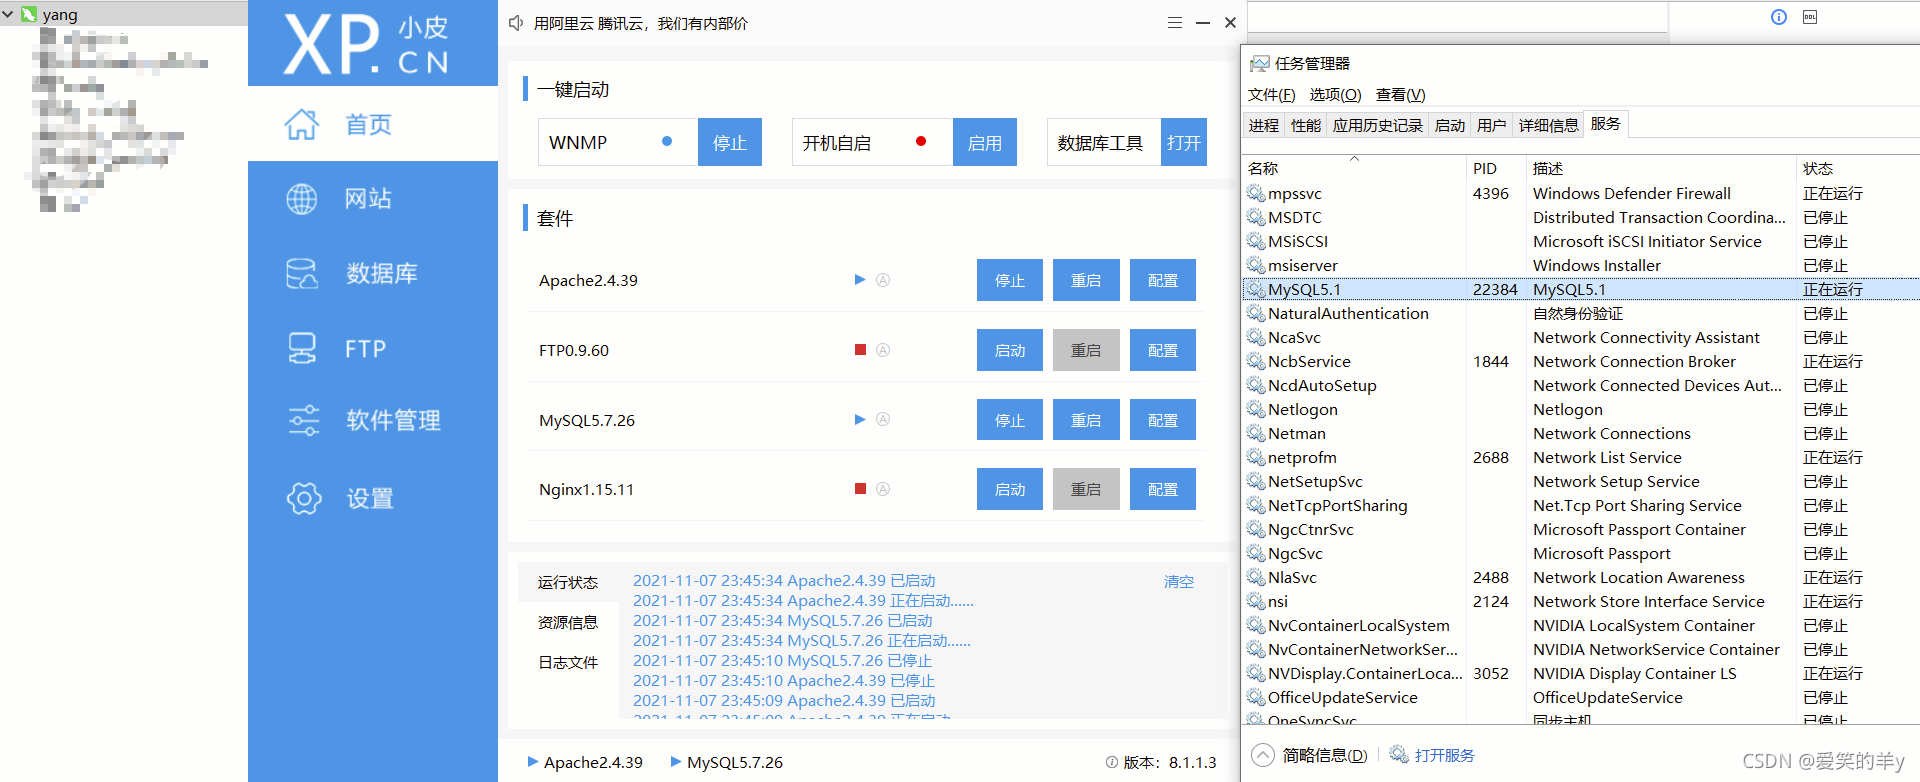Click the circled A icon beside FTP0.9.60
1920x782 pixels.
tap(883, 350)
